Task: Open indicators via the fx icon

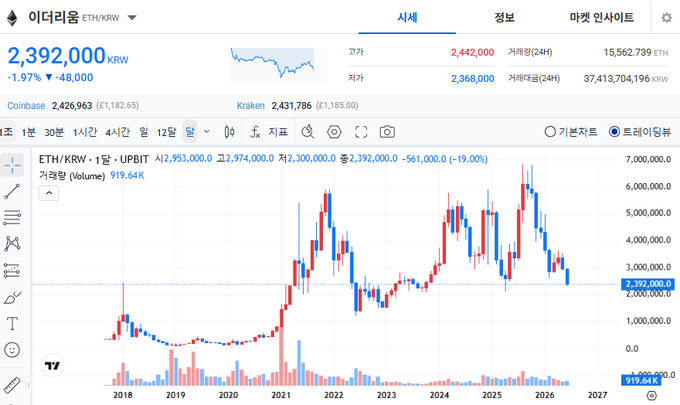Action: click(x=255, y=132)
